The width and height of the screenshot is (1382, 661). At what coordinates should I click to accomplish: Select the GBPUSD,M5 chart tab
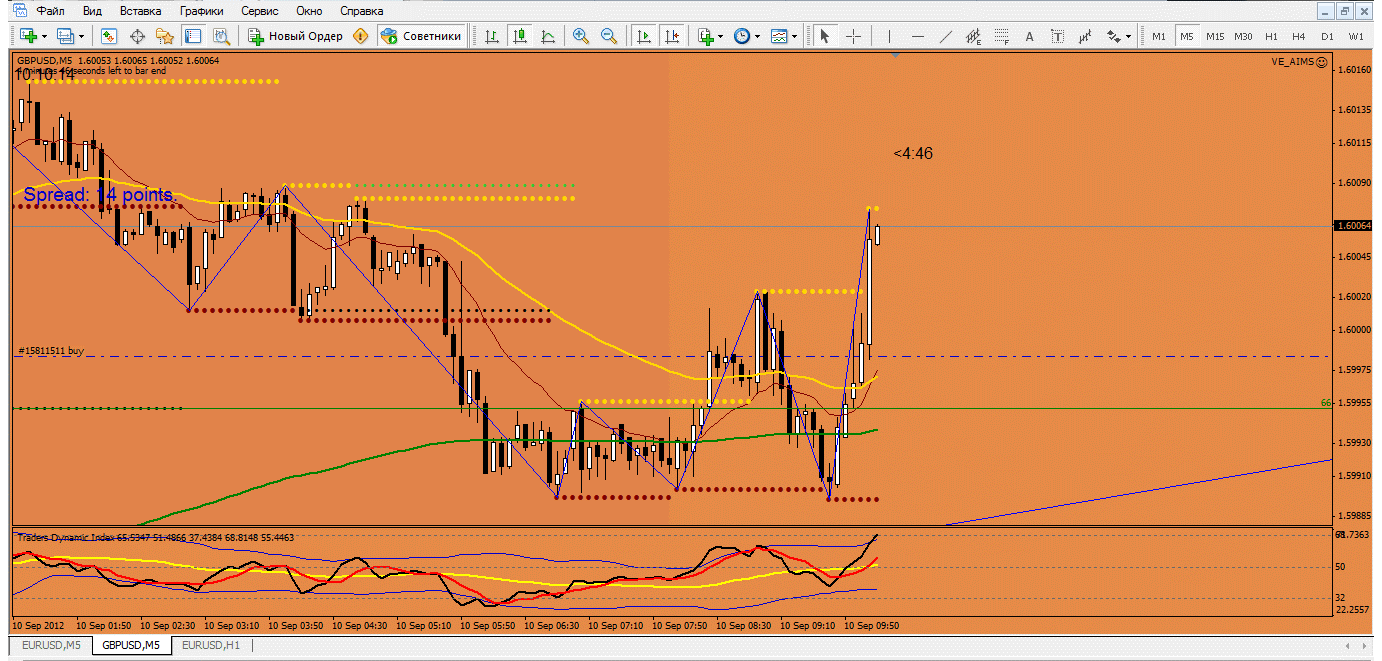tap(131, 646)
